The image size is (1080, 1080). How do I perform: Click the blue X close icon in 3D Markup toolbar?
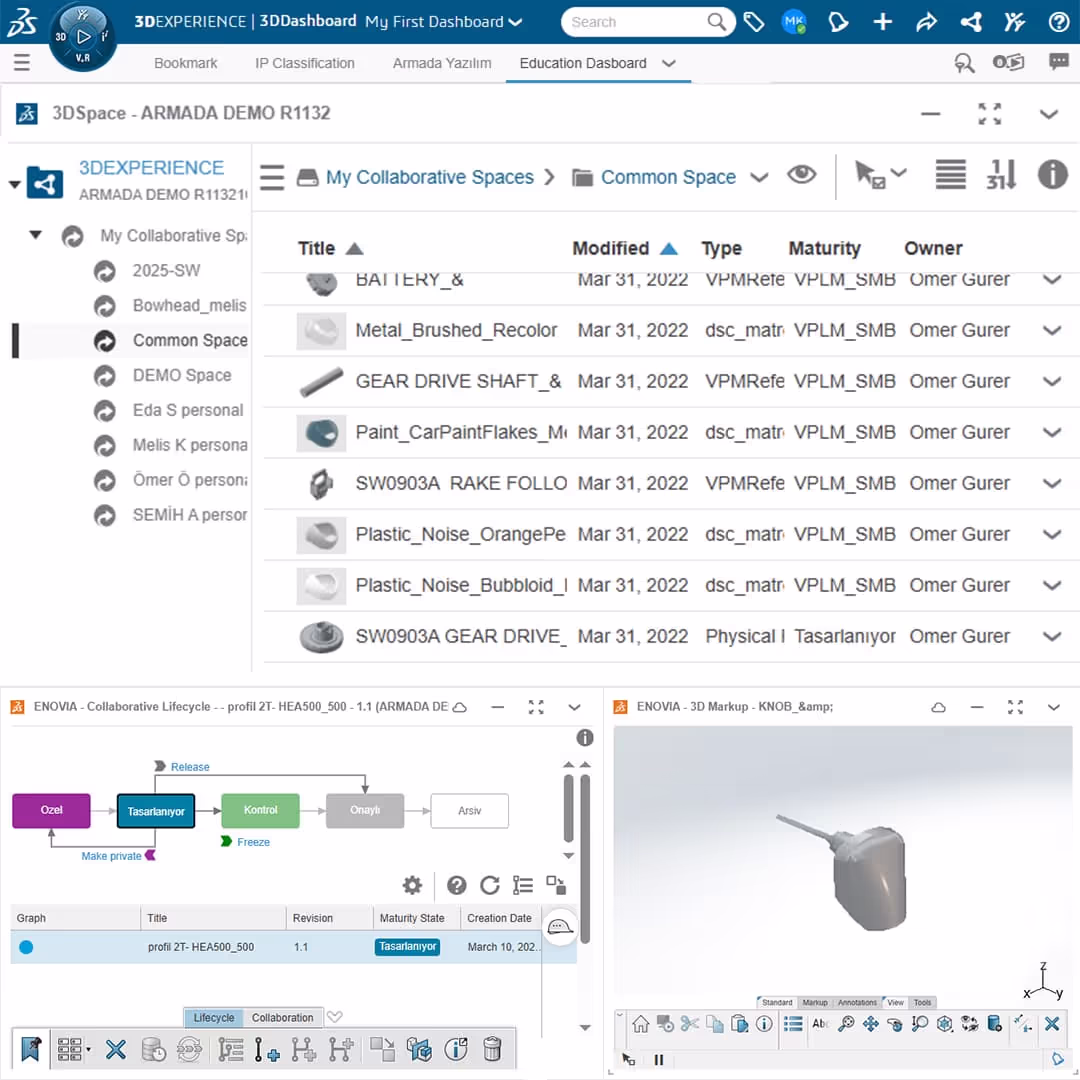coord(1052,1024)
